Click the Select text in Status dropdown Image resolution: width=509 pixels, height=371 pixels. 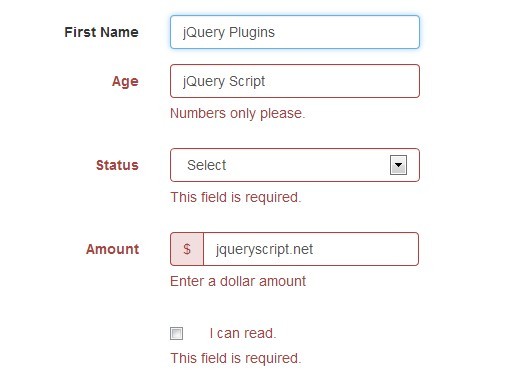coord(207,165)
